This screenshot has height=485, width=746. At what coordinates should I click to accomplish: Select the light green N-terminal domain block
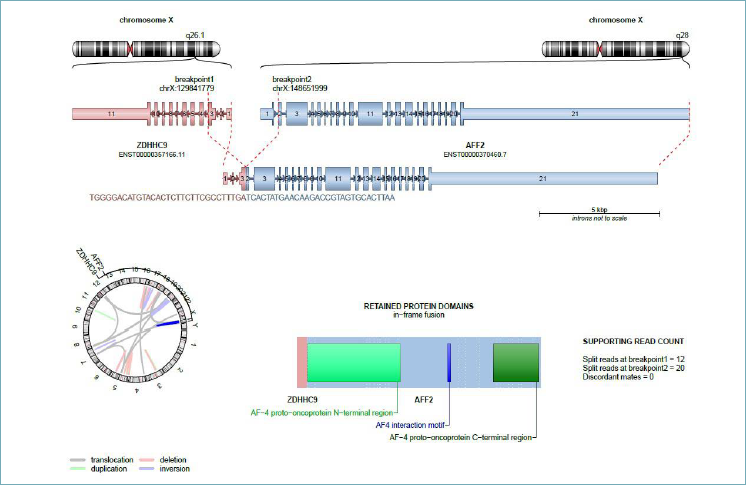353,362
